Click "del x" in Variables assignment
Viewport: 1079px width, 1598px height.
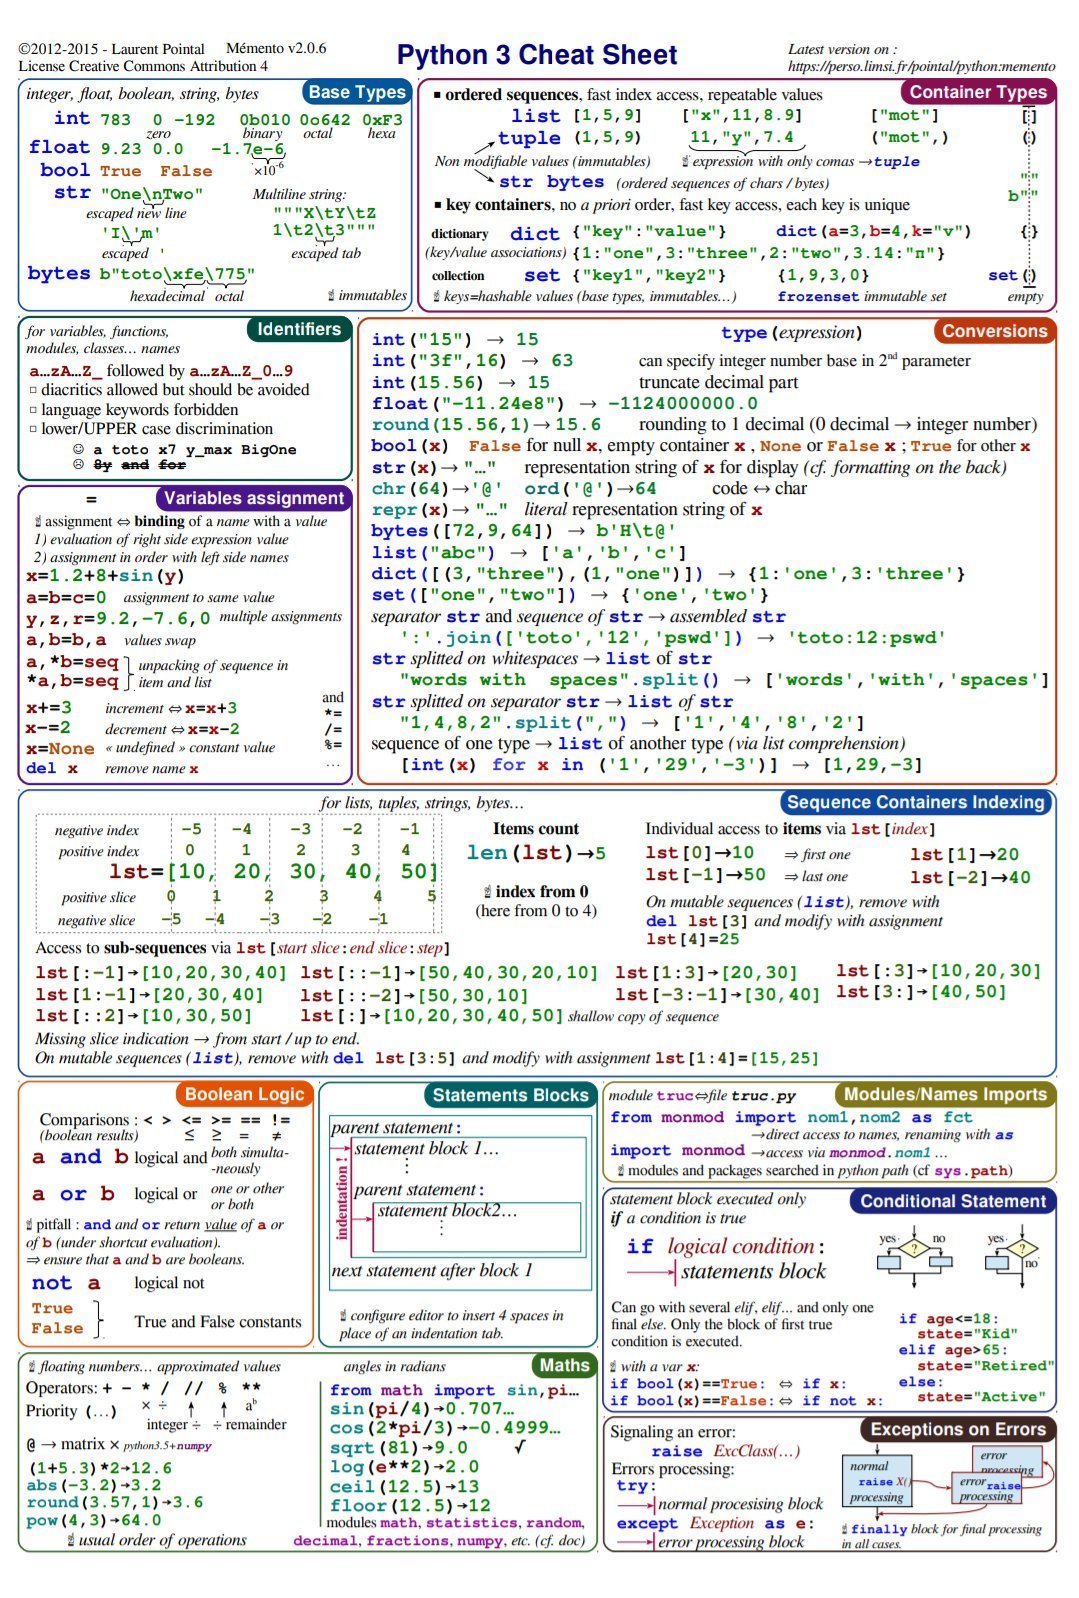tap(52, 769)
